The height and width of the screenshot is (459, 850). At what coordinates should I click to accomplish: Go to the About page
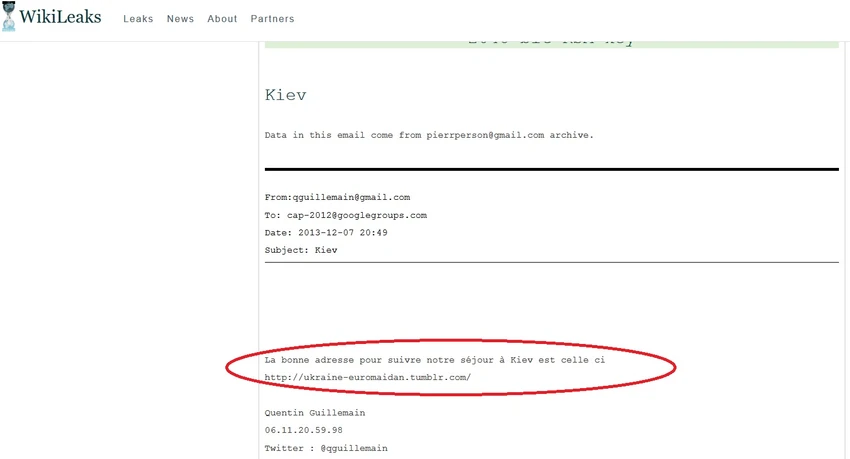tap(222, 18)
